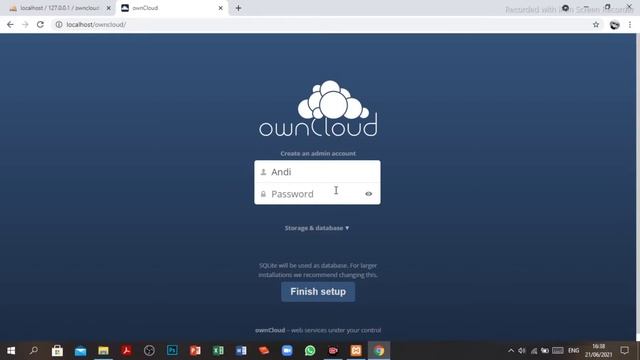Focus the username field containing Andi
The image size is (640, 360).
[317, 172]
